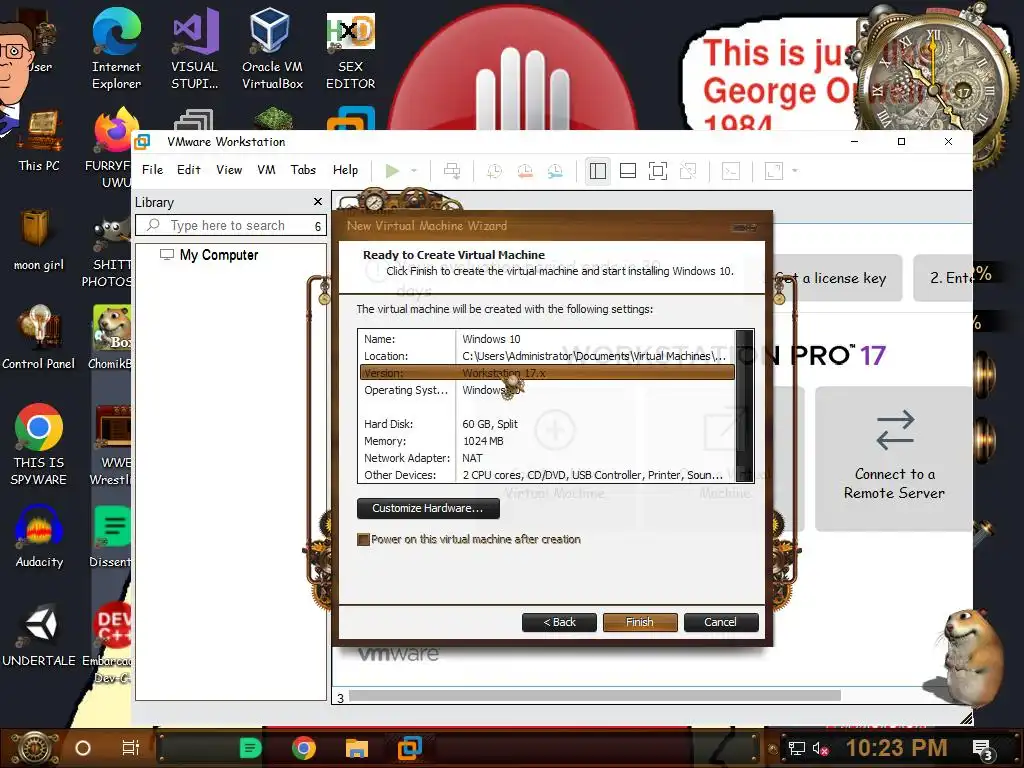Click Finish to create the VM
The height and width of the screenshot is (768, 1024).
[640, 622]
